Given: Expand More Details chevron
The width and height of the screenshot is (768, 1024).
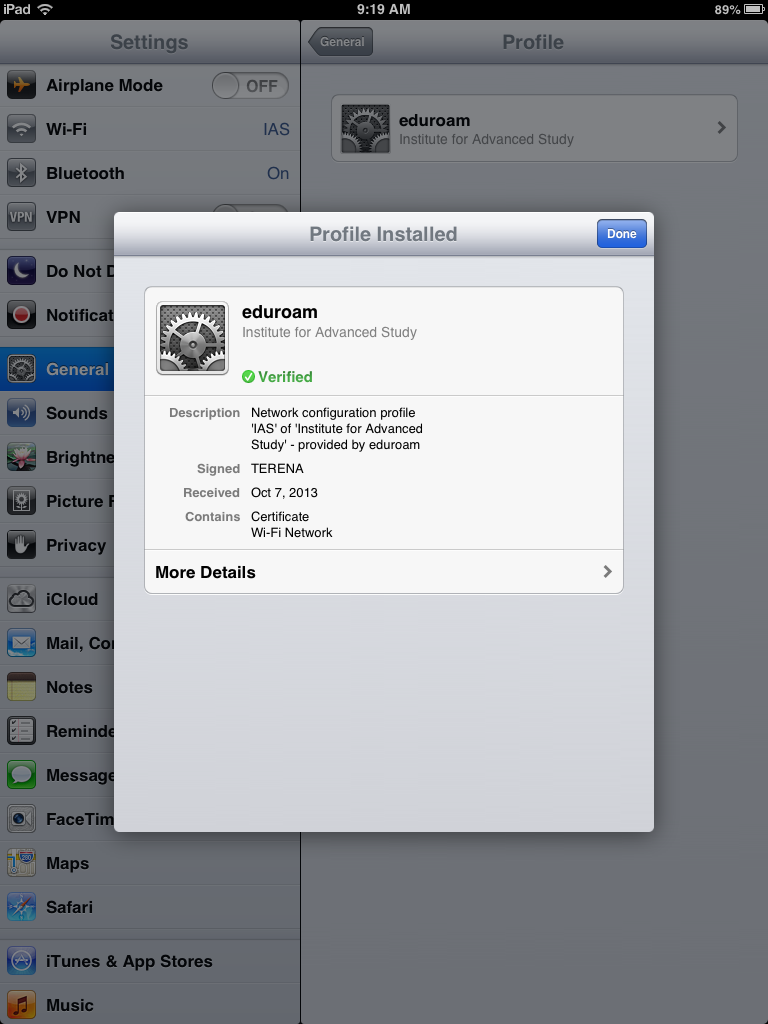Looking at the screenshot, I should [x=607, y=571].
